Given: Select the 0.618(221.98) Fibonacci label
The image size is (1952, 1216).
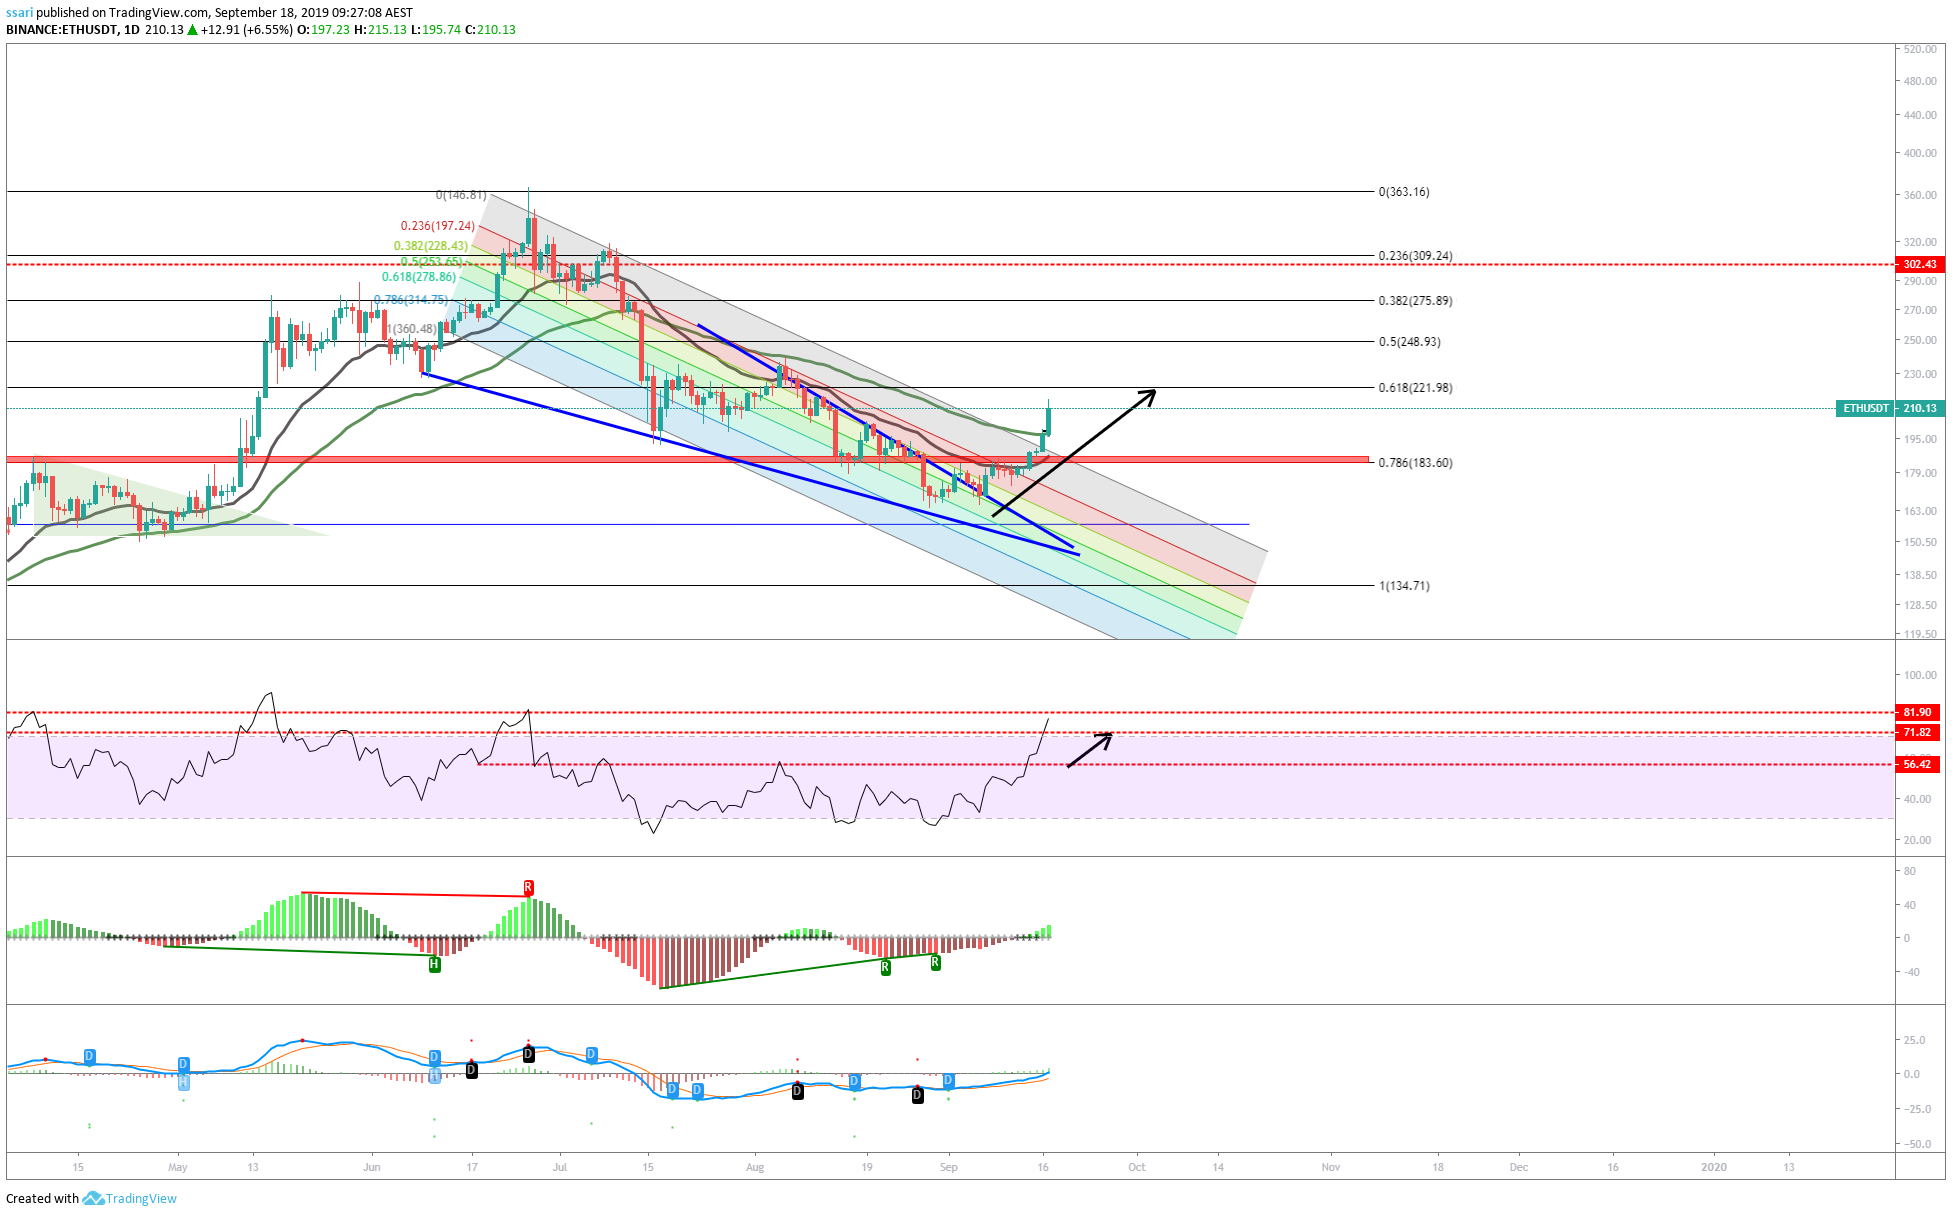Looking at the screenshot, I should (x=1415, y=388).
